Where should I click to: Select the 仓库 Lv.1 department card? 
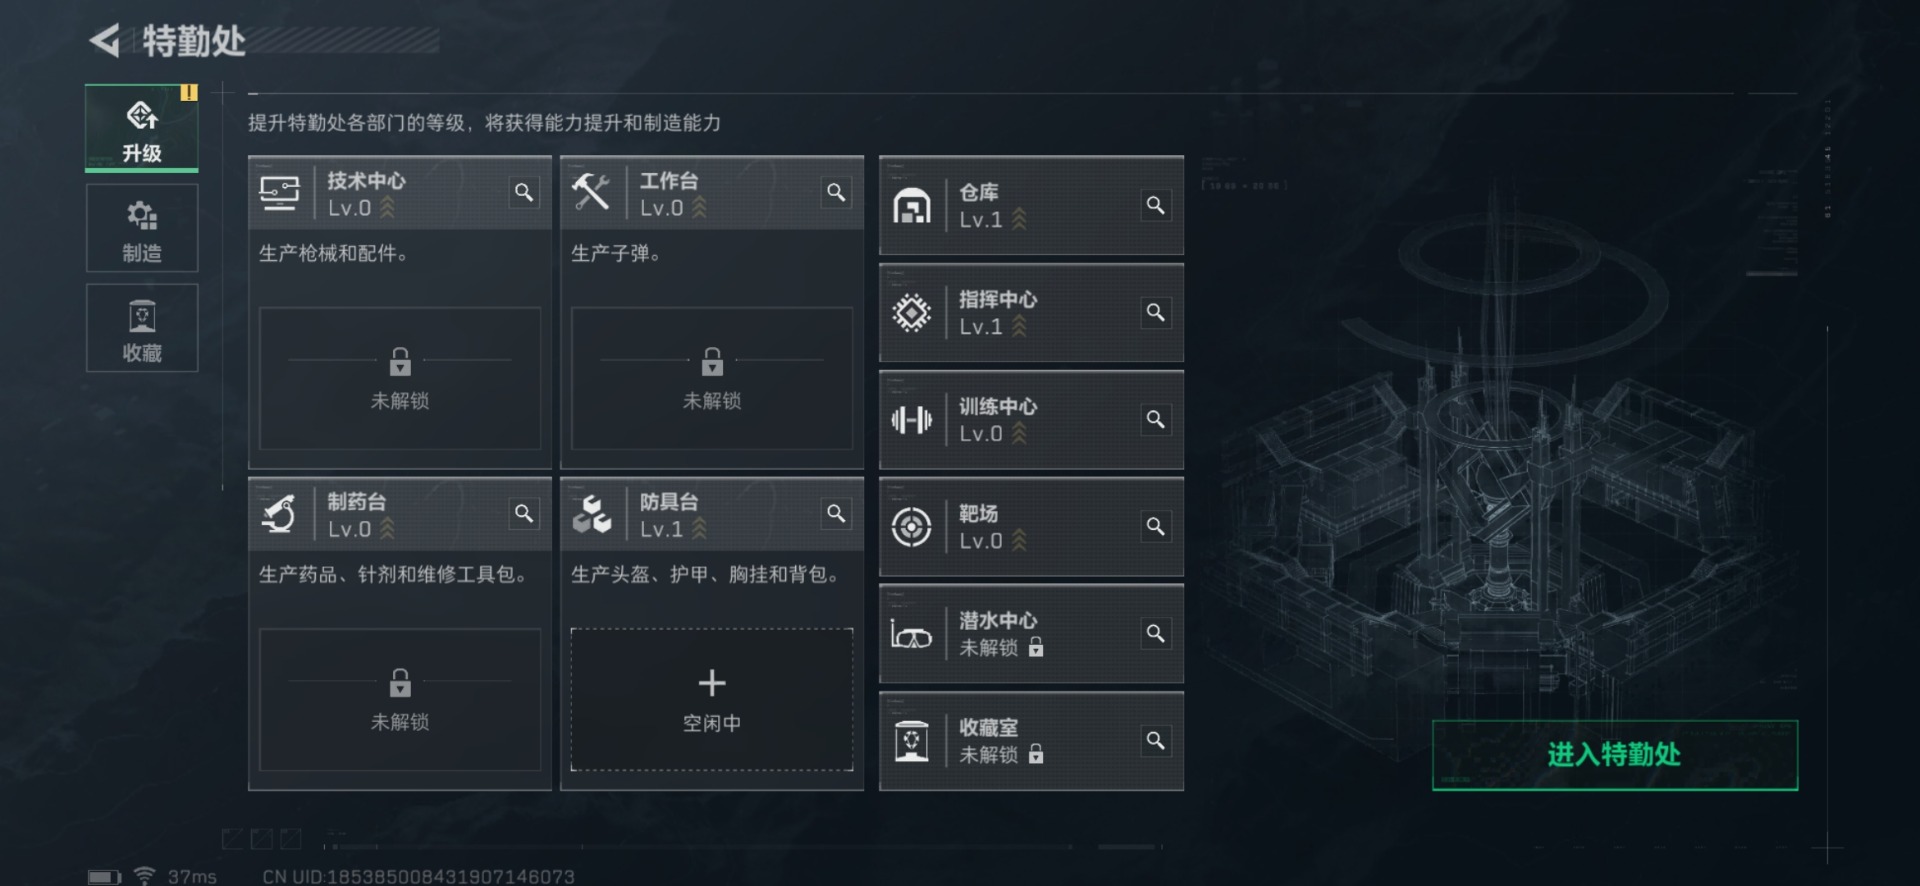click(1031, 205)
